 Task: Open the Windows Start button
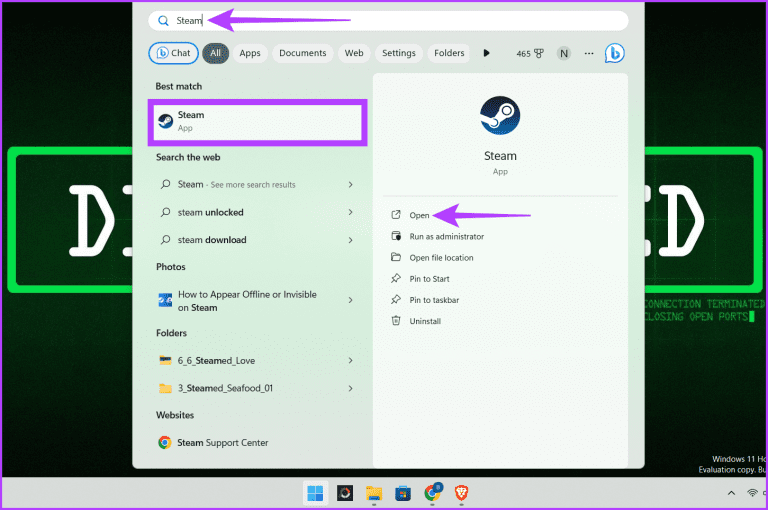click(x=315, y=493)
